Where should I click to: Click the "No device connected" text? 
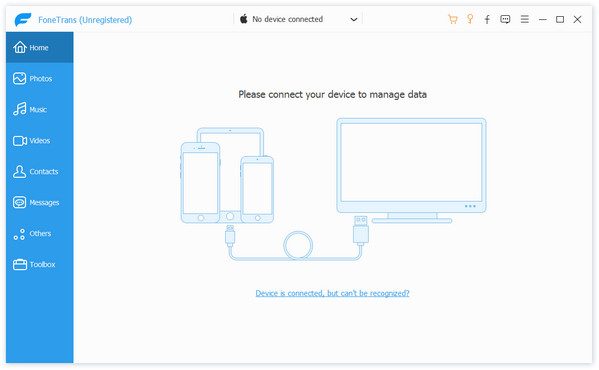[x=287, y=19]
